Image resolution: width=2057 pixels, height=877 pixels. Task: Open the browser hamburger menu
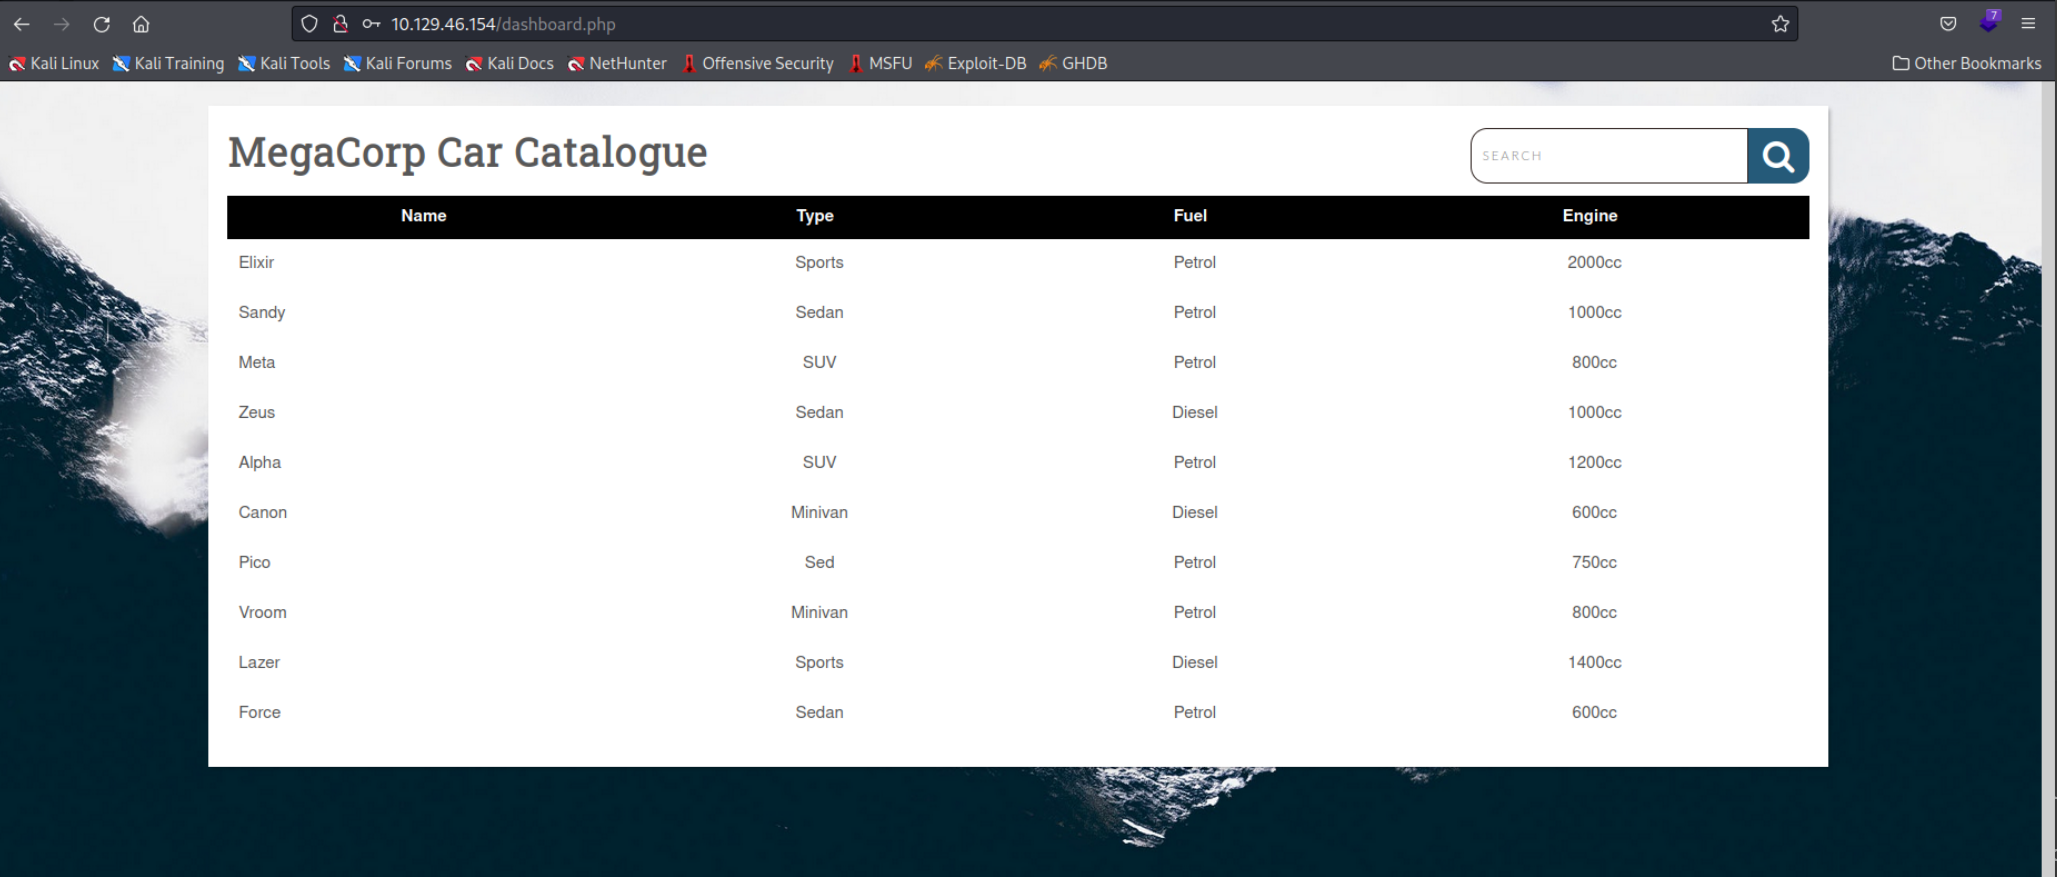coord(2028,24)
